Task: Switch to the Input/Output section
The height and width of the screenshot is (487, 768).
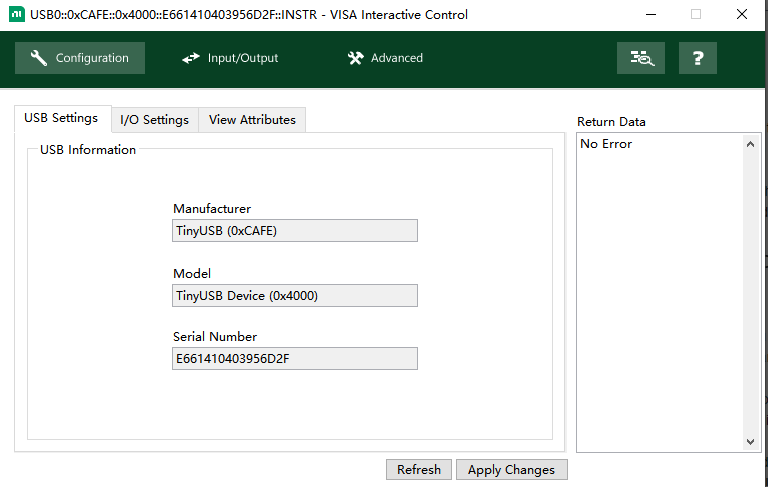Action: [x=230, y=58]
